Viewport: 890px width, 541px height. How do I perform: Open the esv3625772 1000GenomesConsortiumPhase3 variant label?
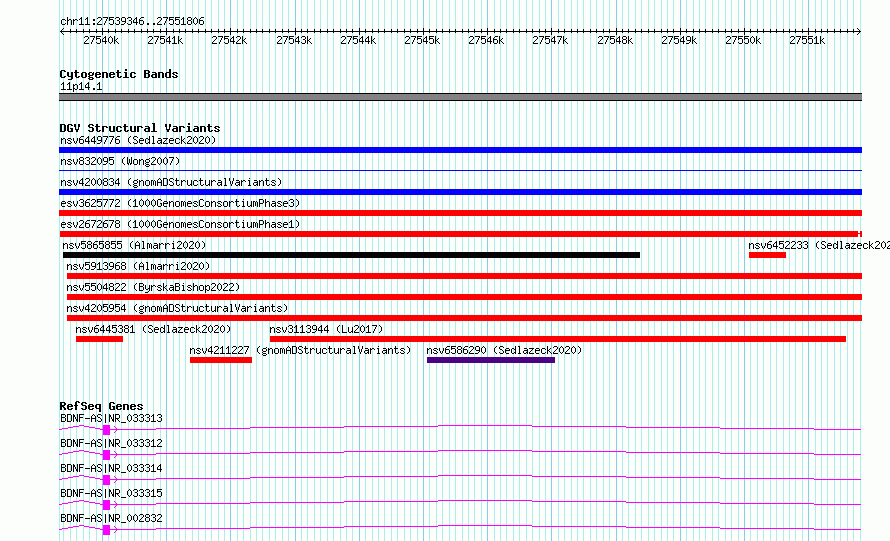click(x=180, y=203)
